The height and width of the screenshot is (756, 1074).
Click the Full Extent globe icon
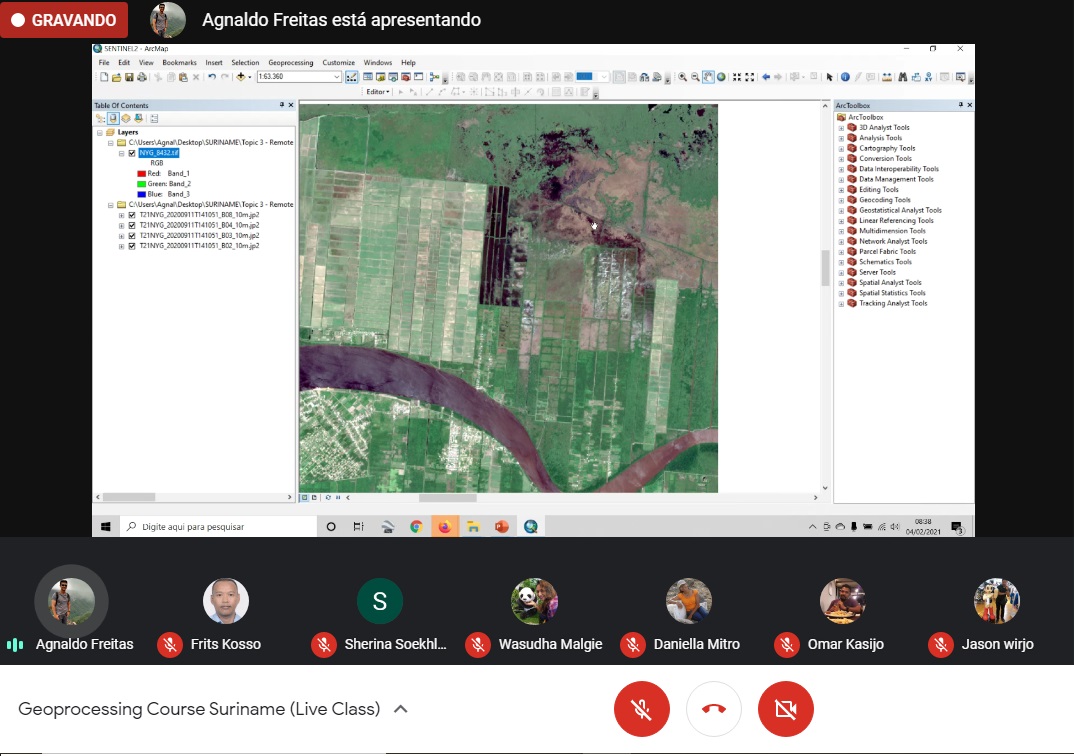click(721, 77)
